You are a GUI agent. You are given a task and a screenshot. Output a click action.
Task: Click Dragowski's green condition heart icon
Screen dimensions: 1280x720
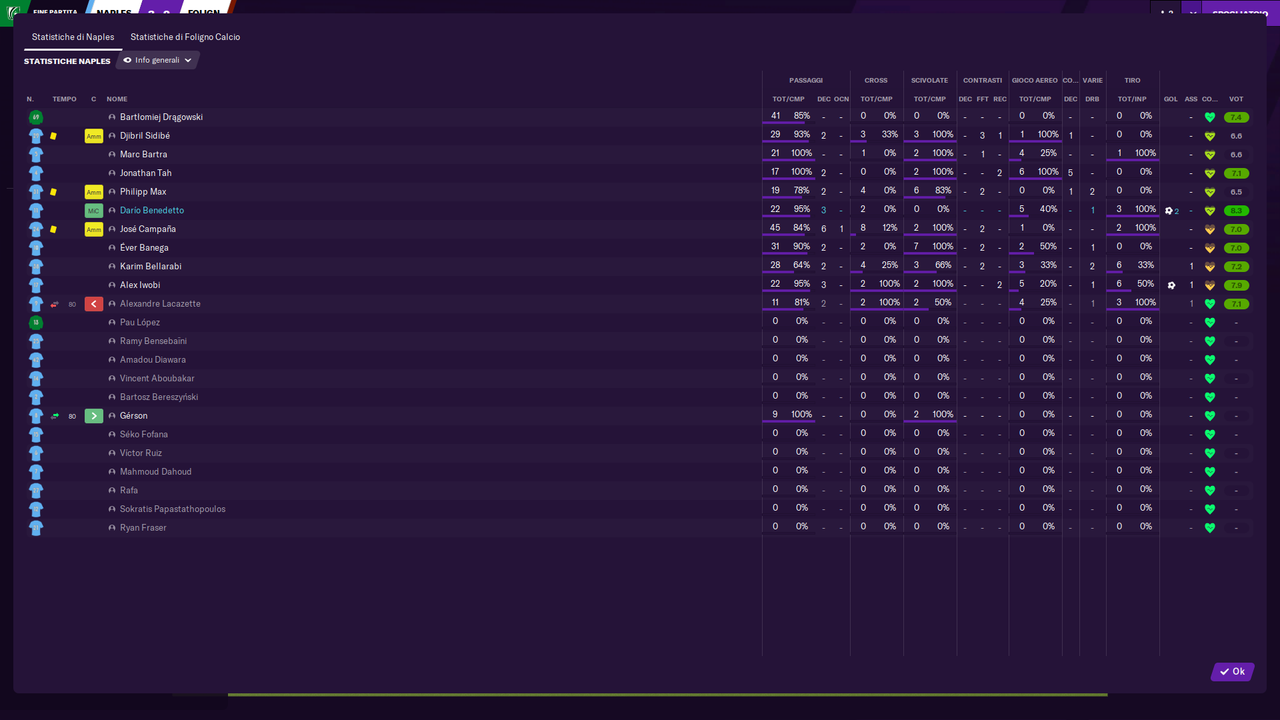(1210, 117)
